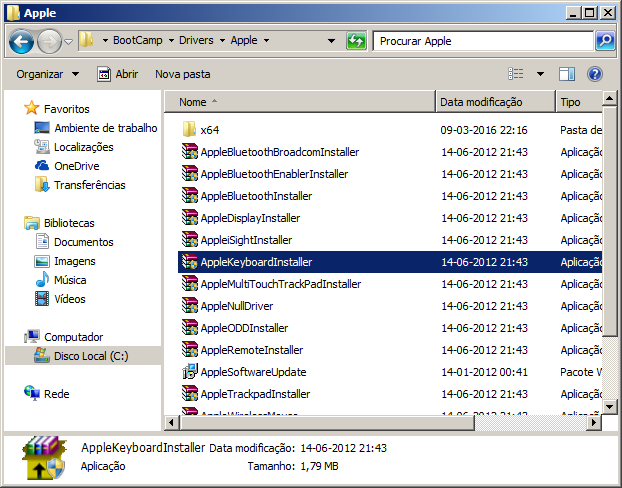Open recent locations dropdown beside Forward button

pyautogui.click(x=69, y=41)
